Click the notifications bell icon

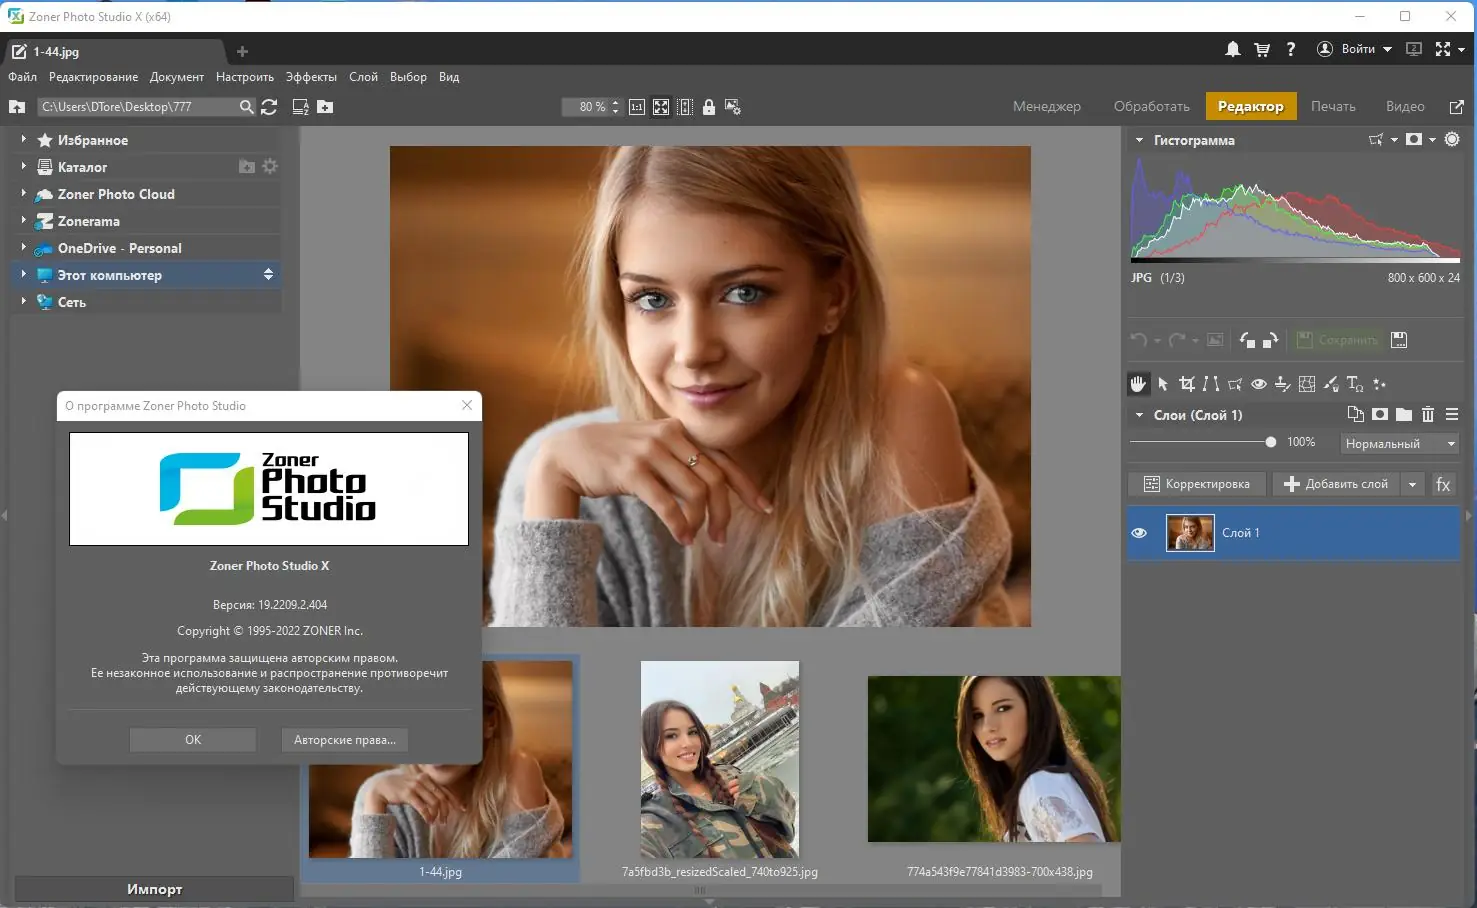click(1233, 49)
